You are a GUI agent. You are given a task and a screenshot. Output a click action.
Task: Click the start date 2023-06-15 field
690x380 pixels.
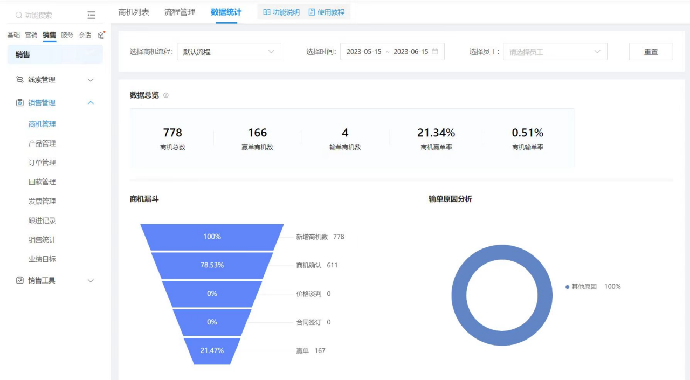364,51
